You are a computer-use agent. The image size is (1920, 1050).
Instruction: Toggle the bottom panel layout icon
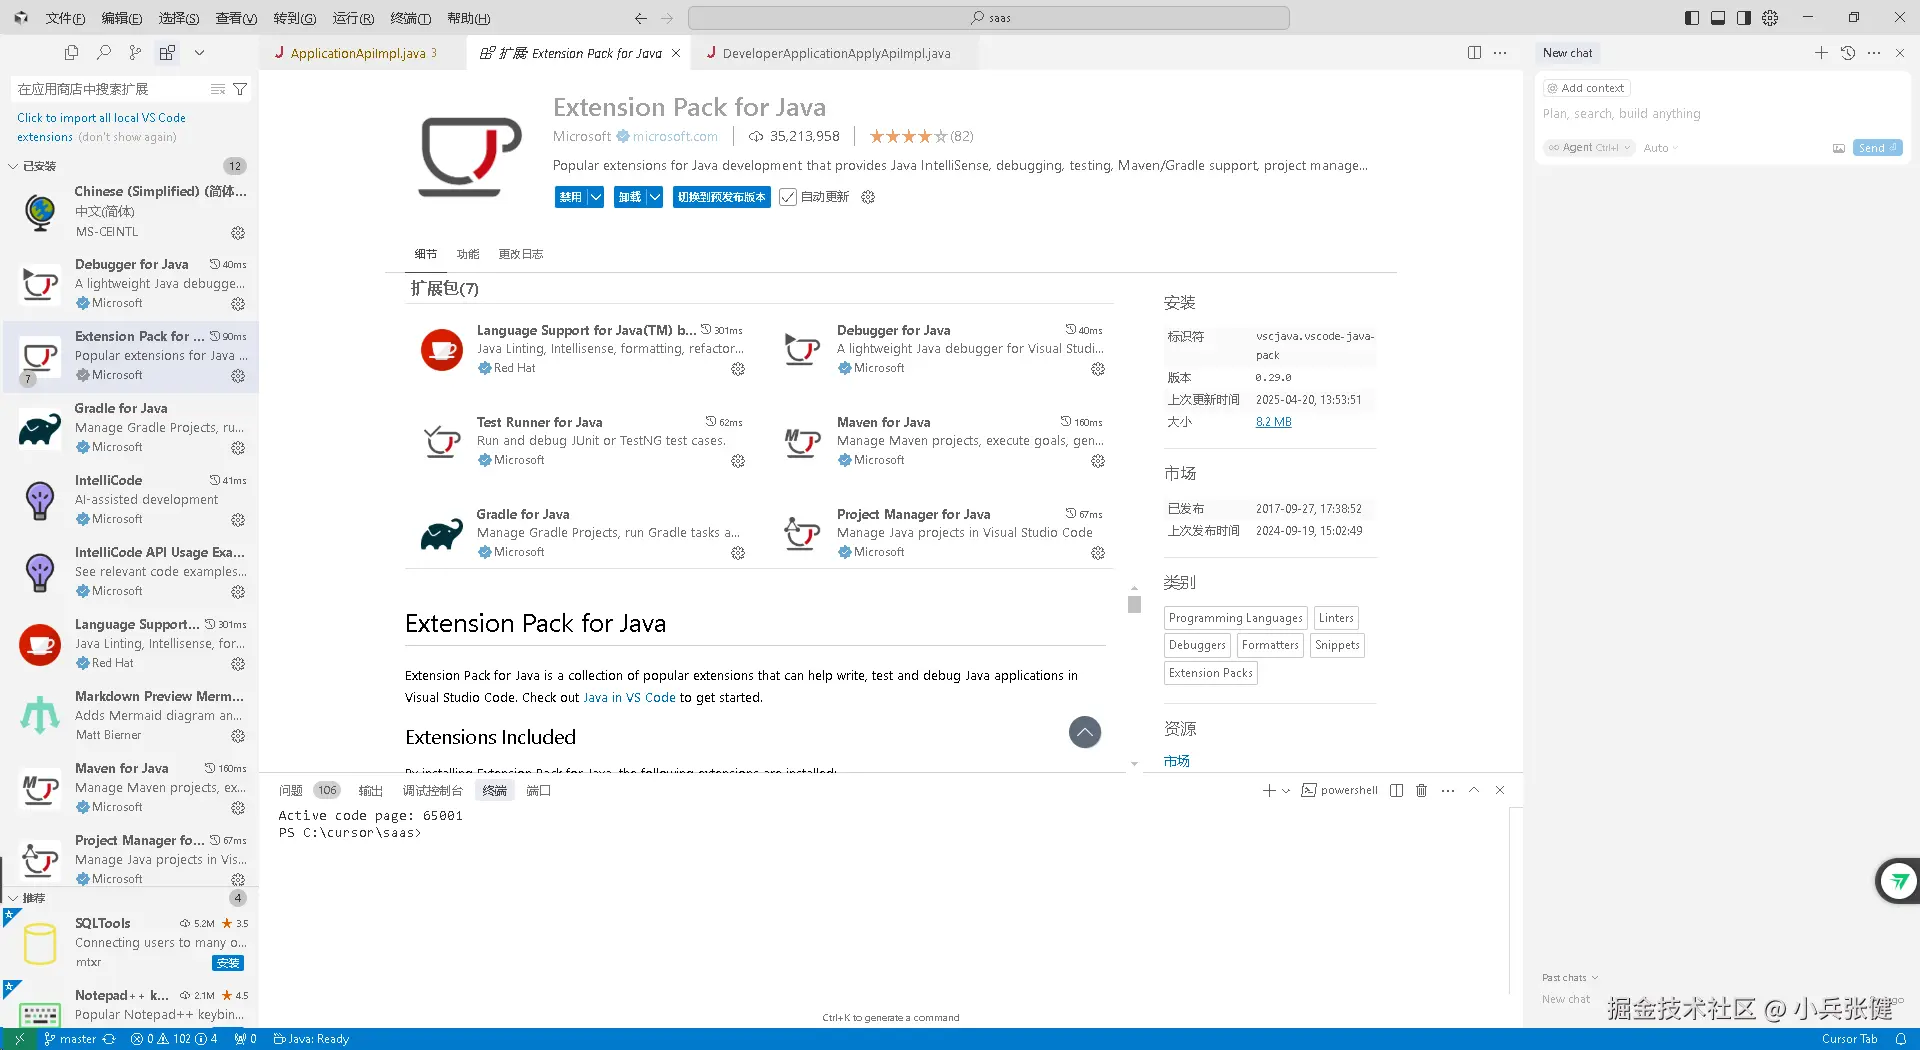coord(1718,18)
